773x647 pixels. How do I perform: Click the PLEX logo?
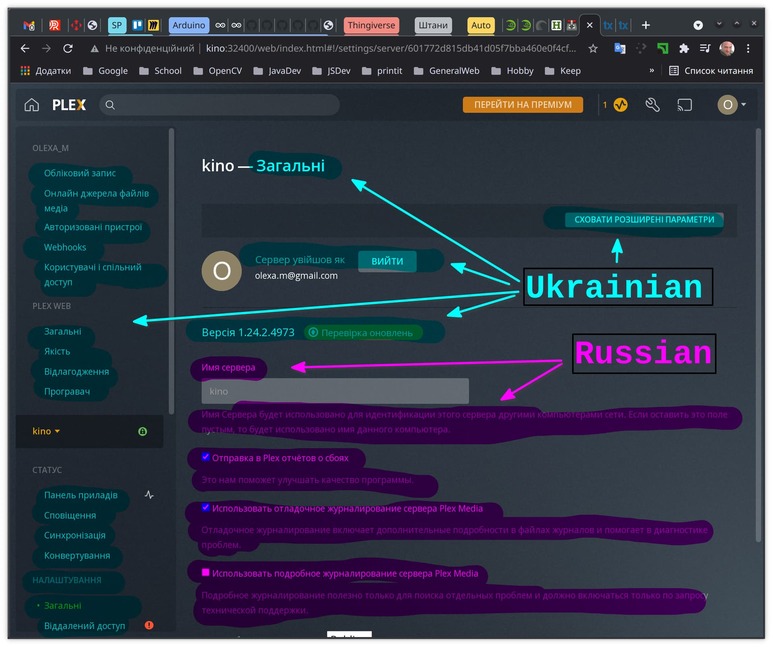coord(69,105)
